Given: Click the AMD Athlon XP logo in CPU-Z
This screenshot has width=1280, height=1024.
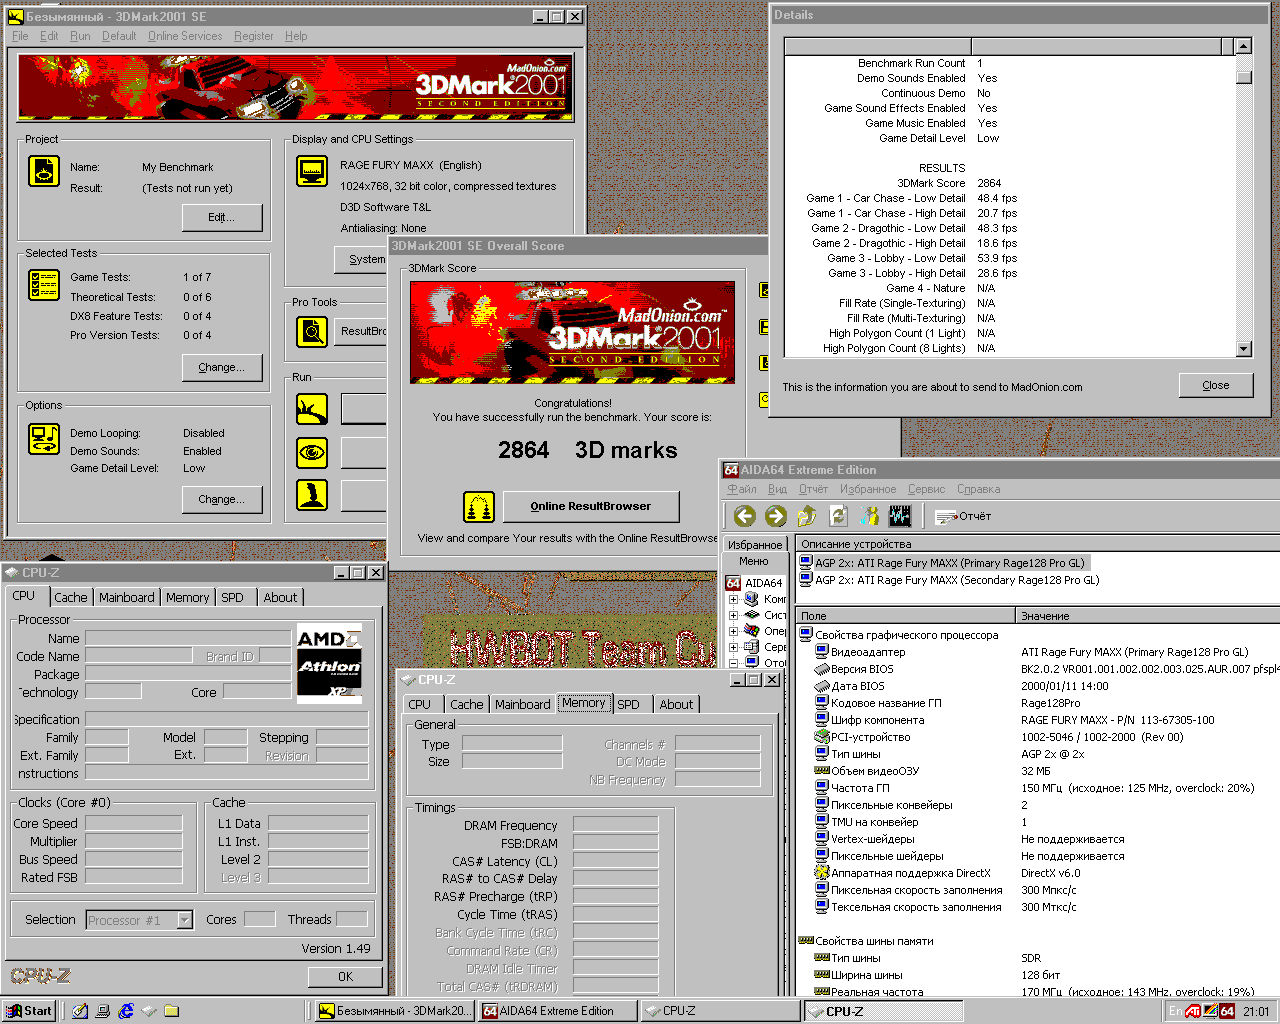Looking at the screenshot, I should [x=329, y=664].
